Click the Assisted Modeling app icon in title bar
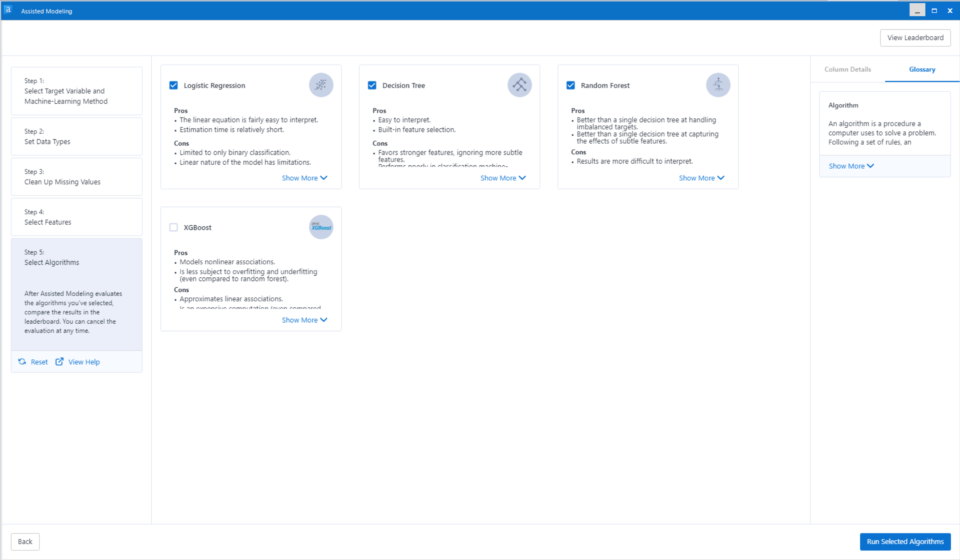The image size is (960, 560). (8, 10)
